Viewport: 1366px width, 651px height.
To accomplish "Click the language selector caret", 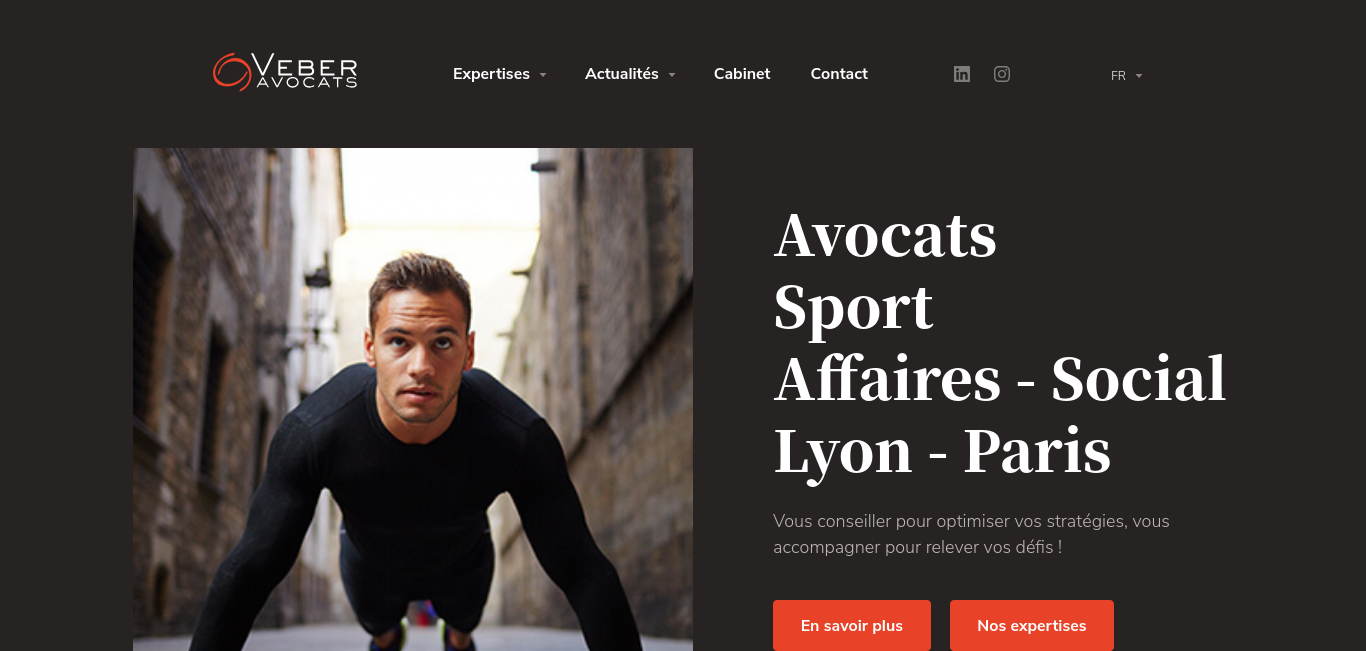I will coord(1139,76).
